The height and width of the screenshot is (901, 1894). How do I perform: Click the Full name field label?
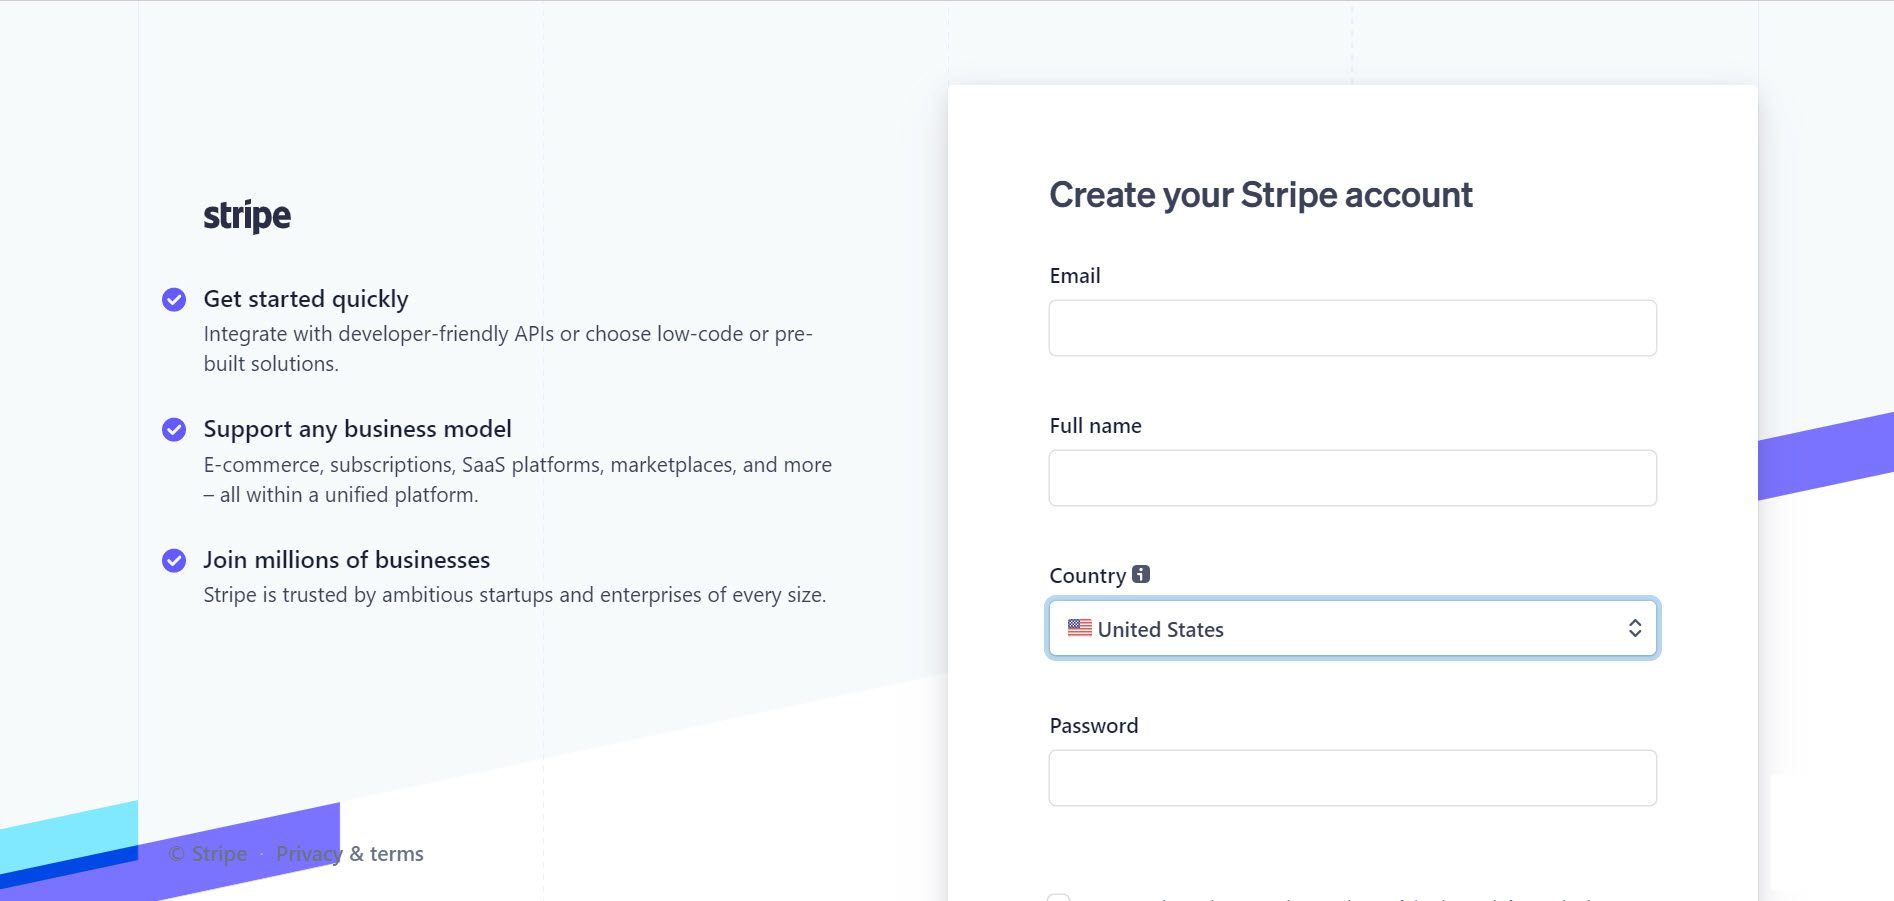click(x=1096, y=426)
